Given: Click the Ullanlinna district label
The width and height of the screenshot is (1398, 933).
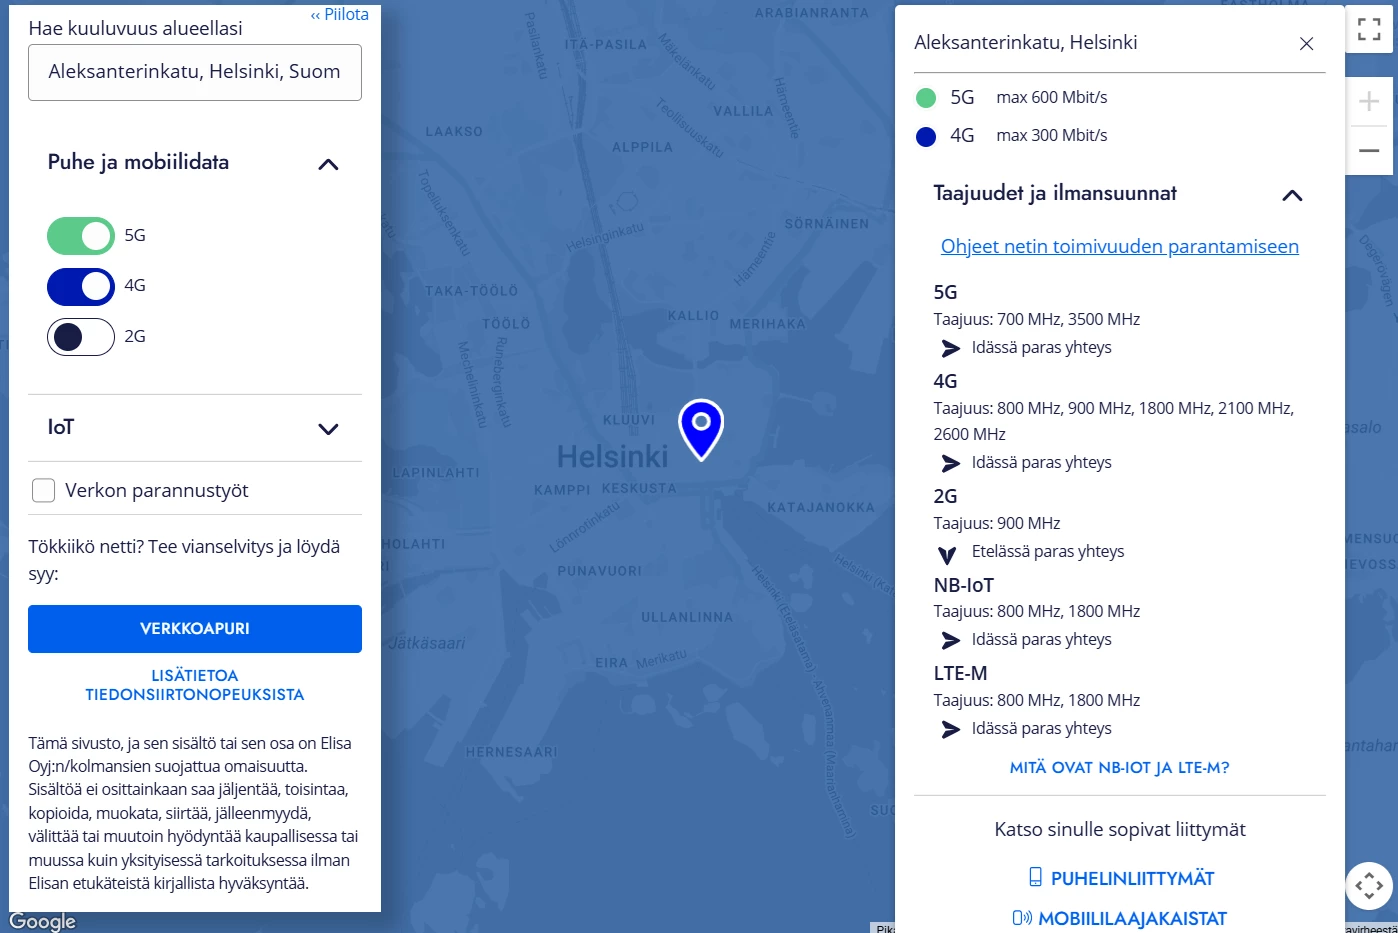Looking at the screenshot, I should 687,617.
